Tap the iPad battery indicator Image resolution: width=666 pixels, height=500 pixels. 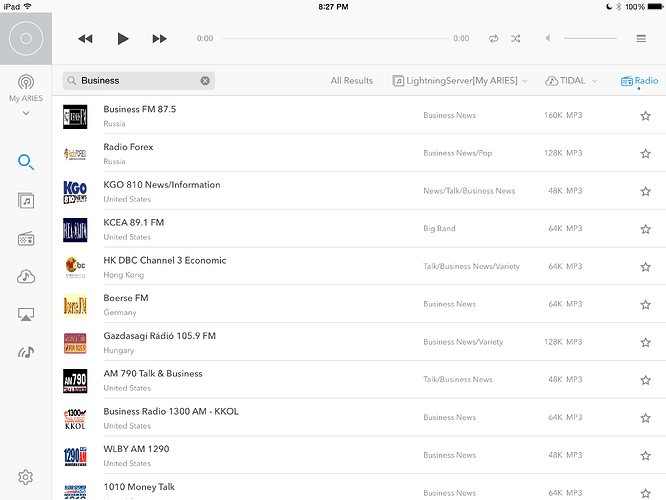tap(655, 7)
